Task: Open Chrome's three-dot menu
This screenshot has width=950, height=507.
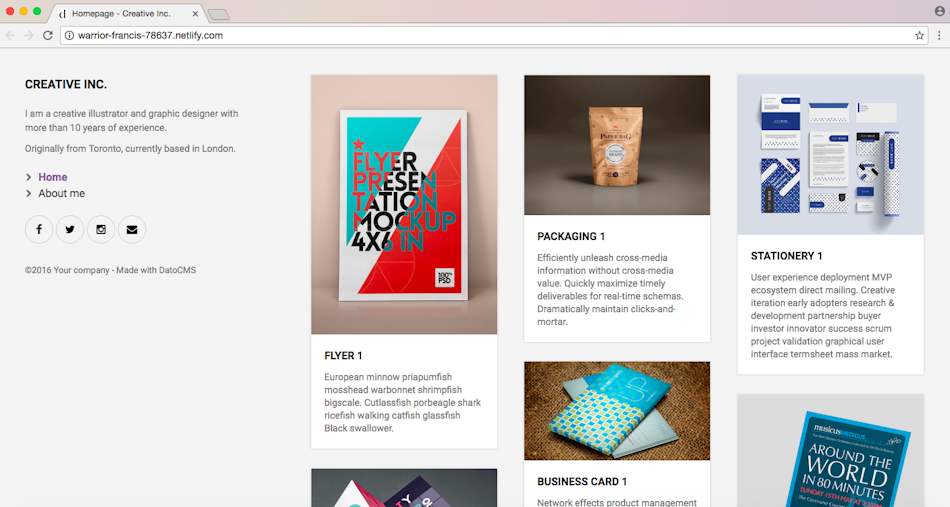Action: tap(939, 36)
